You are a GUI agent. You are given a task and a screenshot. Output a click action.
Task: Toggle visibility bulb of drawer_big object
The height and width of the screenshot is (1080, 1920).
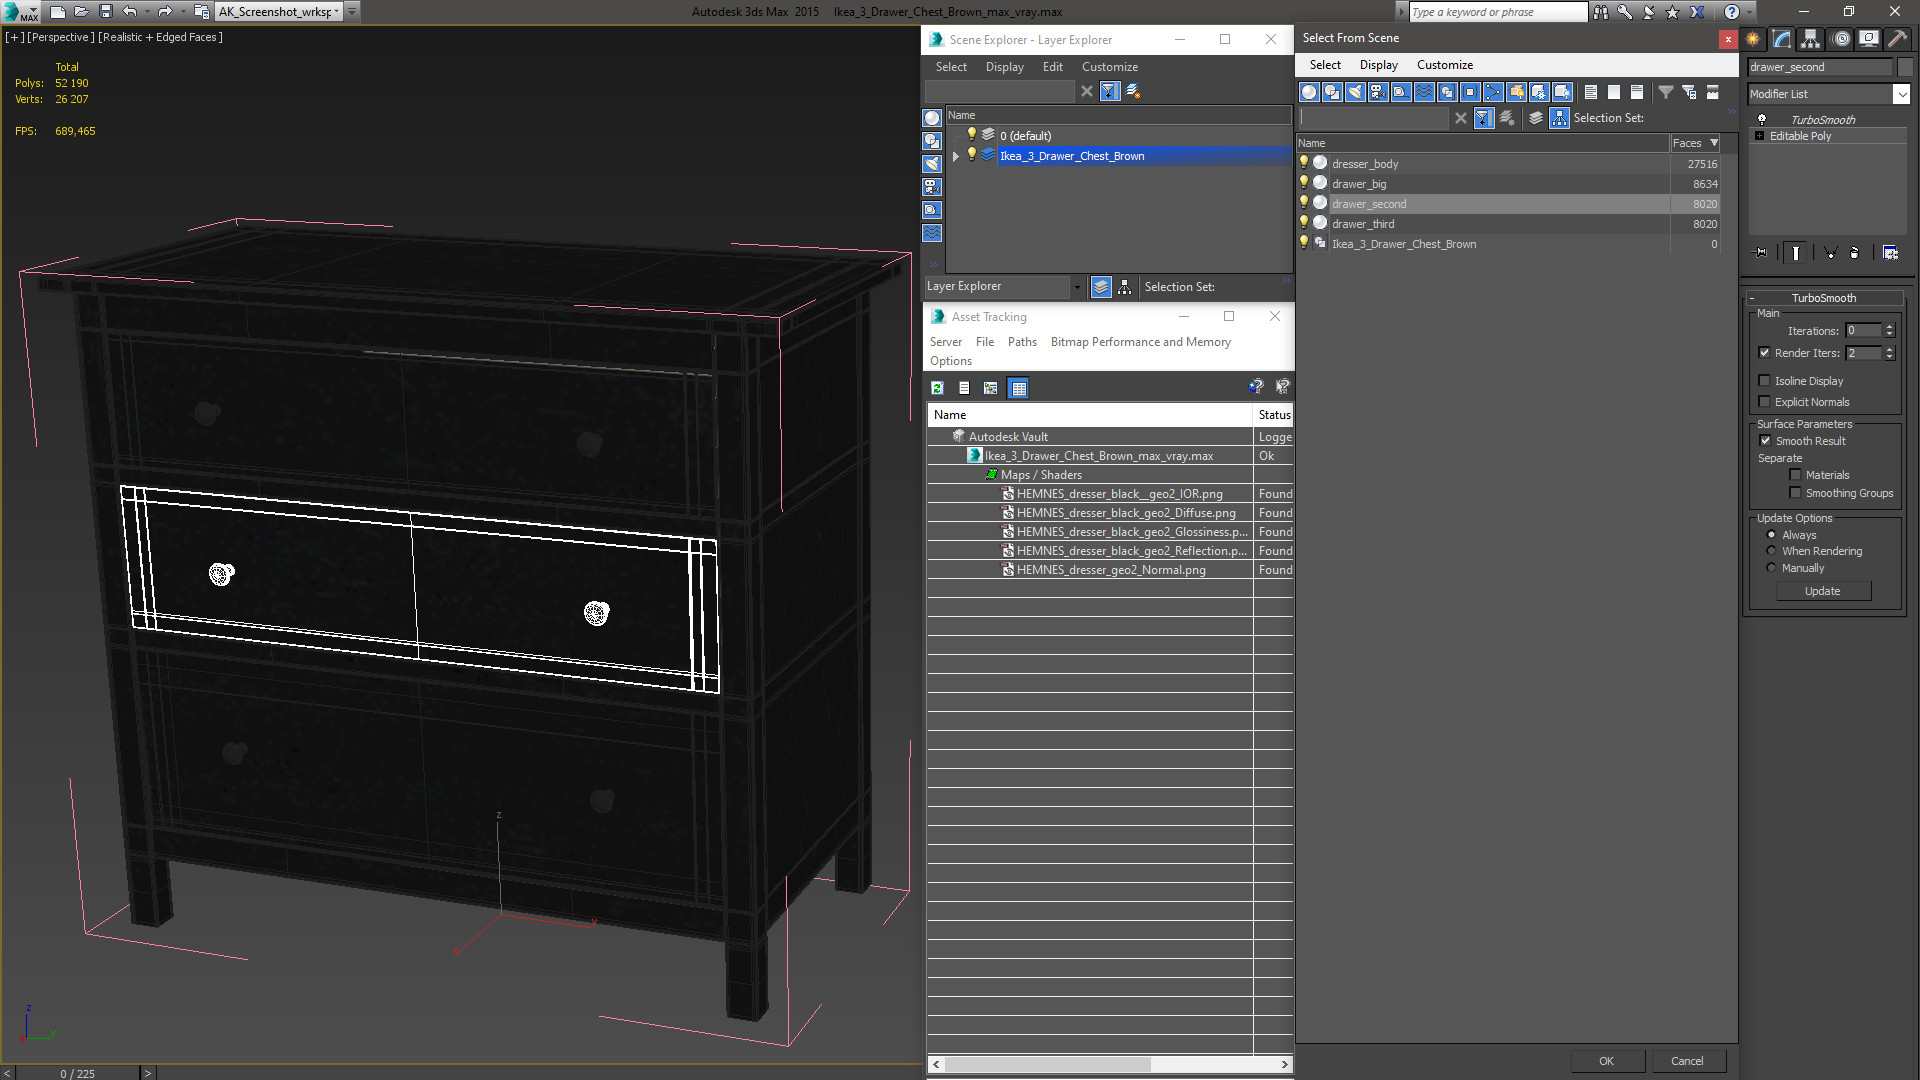click(x=1303, y=183)
